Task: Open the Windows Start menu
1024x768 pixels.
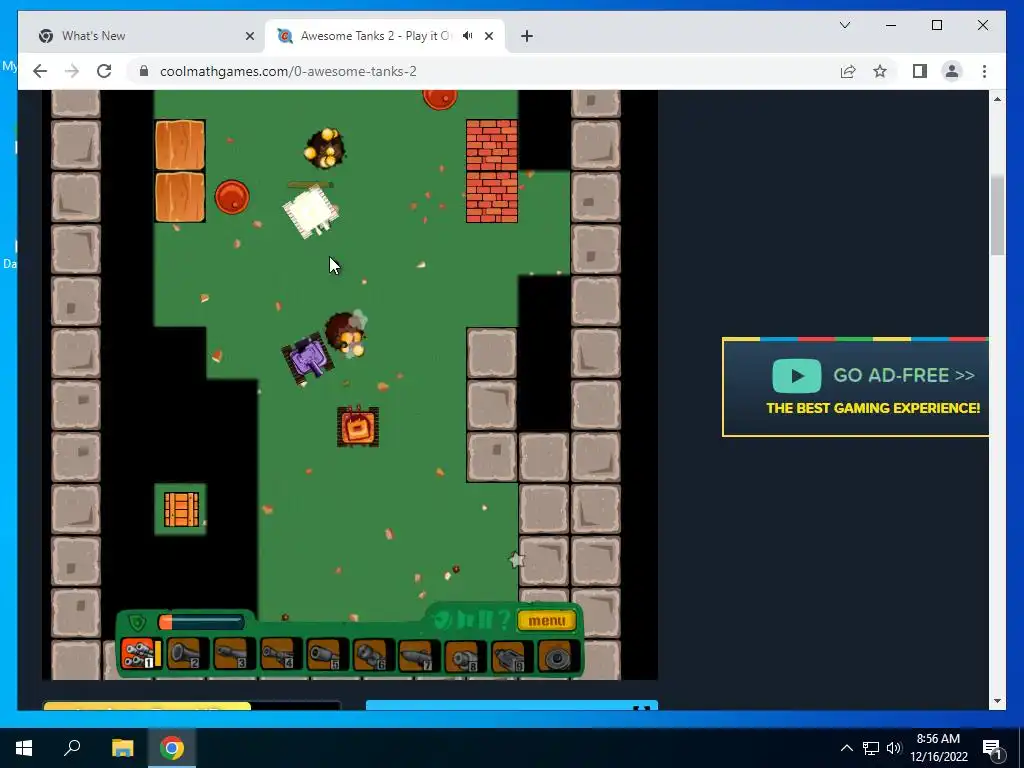Action: pos(24,748)
